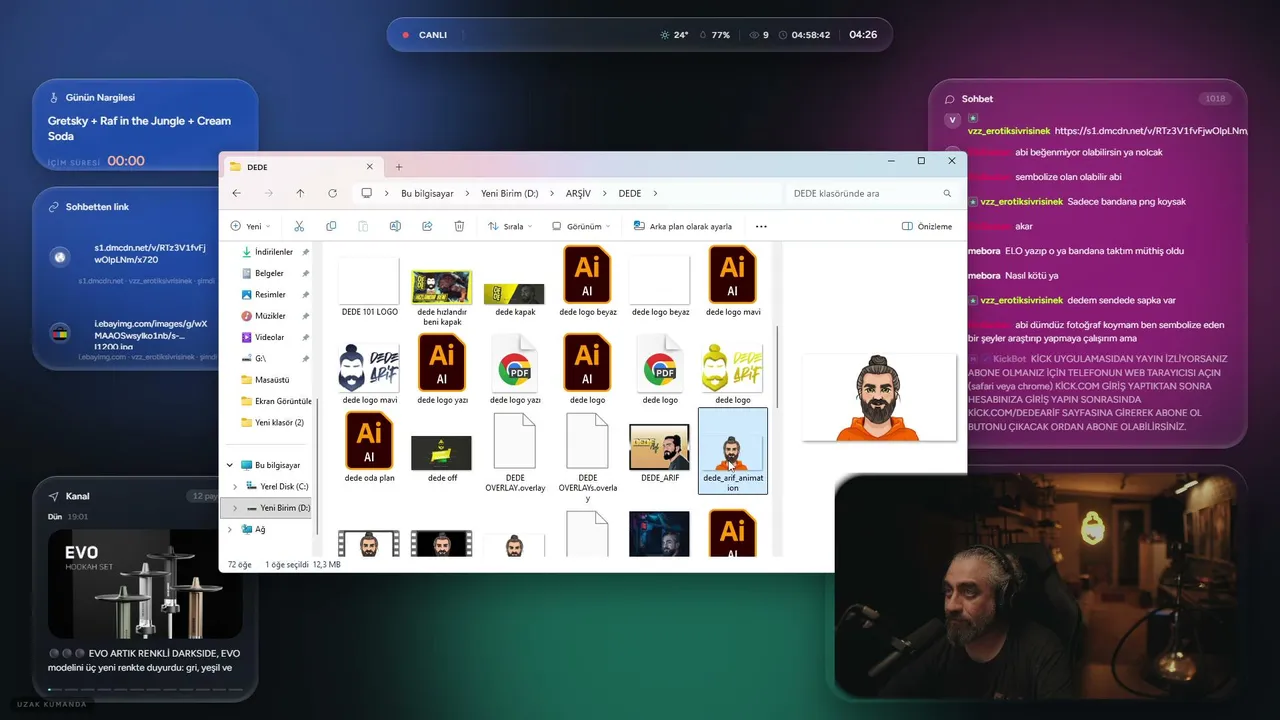Click the chevron after DEDE in breadcrumb
1280x720 pixels.
[x=655, y=193]
